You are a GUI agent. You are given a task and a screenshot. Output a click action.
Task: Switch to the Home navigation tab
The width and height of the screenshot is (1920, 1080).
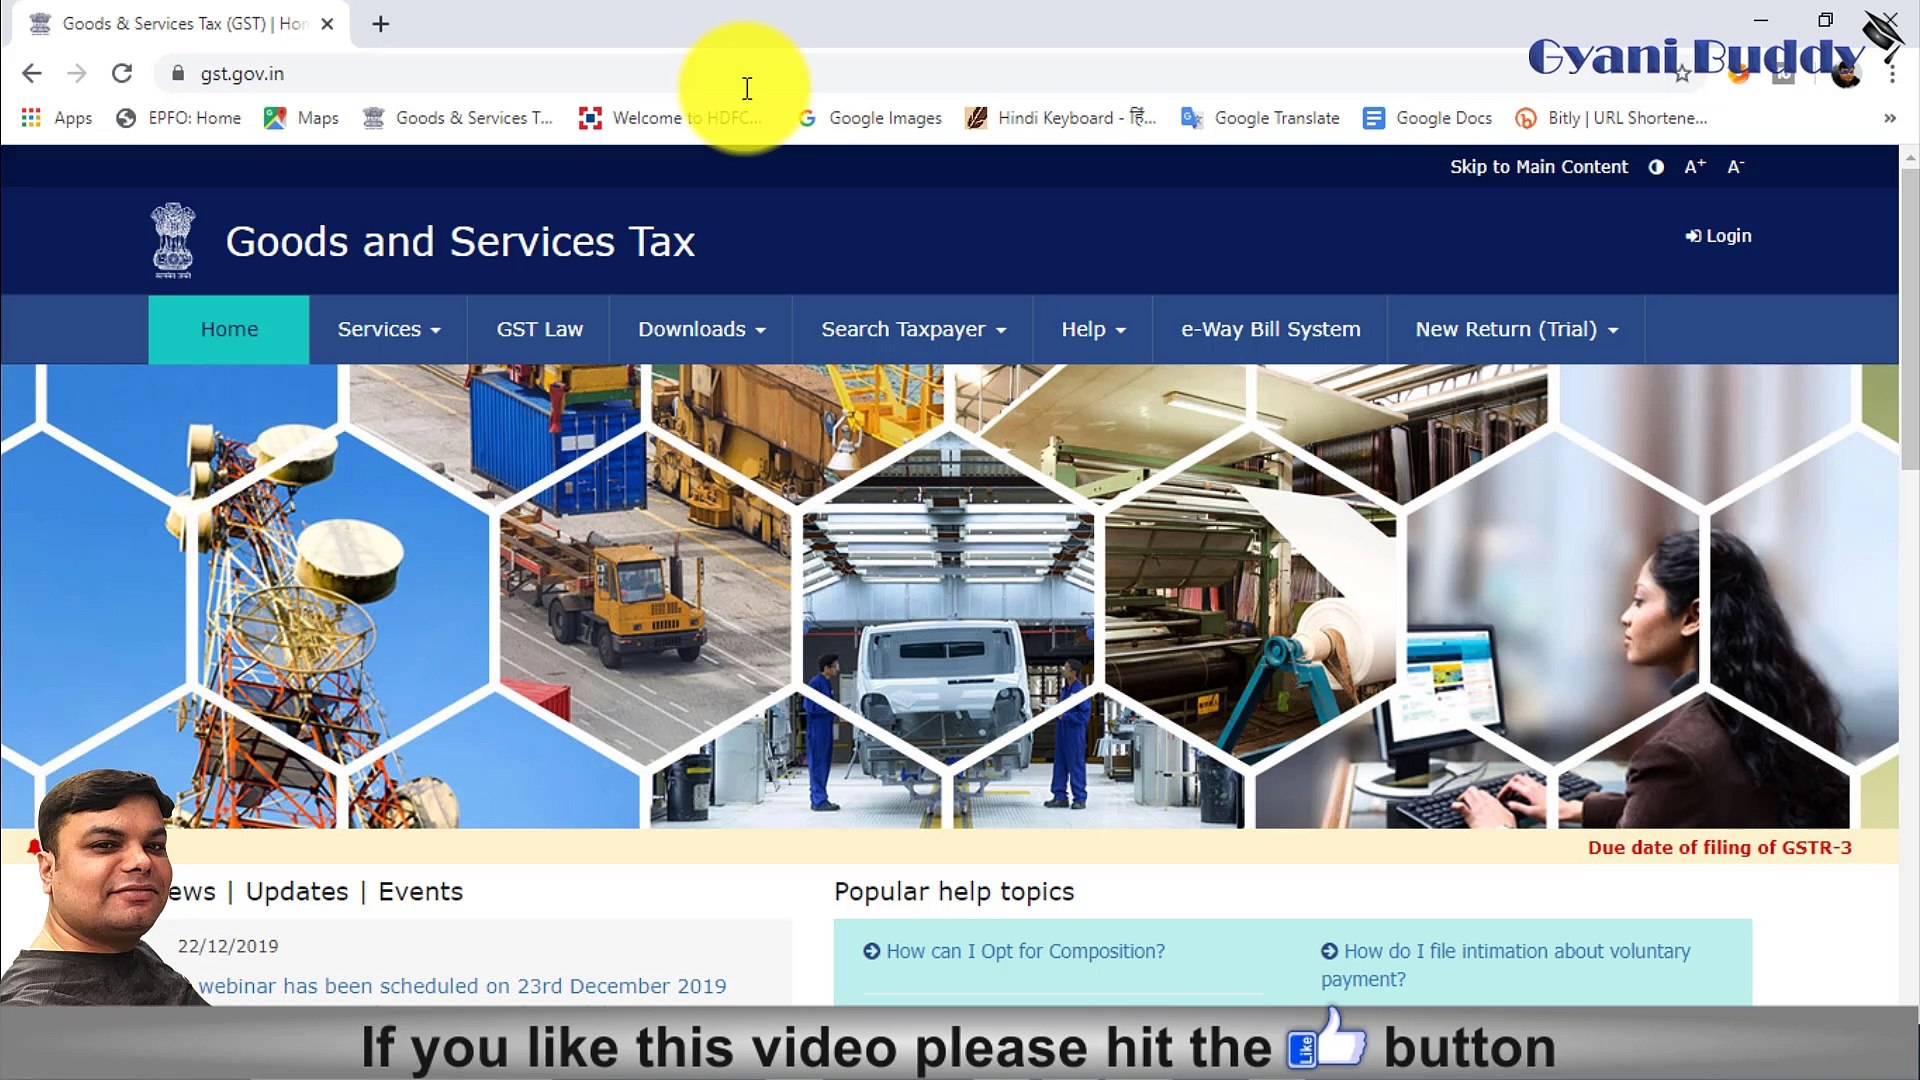click(228, 329)
